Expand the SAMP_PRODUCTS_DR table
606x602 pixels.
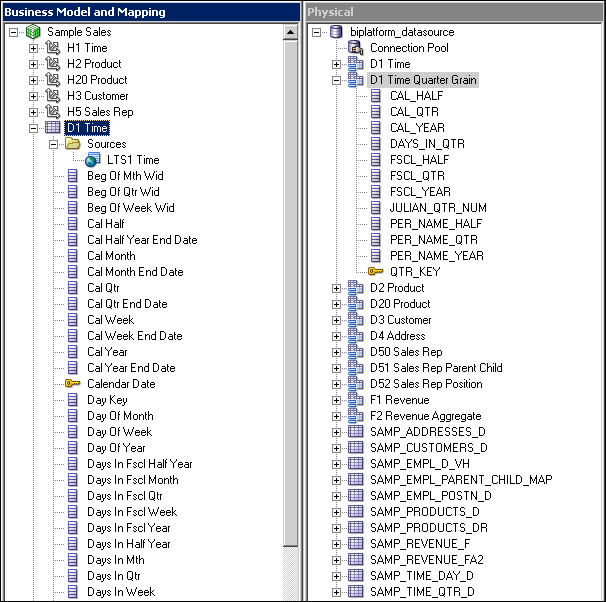[336, 528]
